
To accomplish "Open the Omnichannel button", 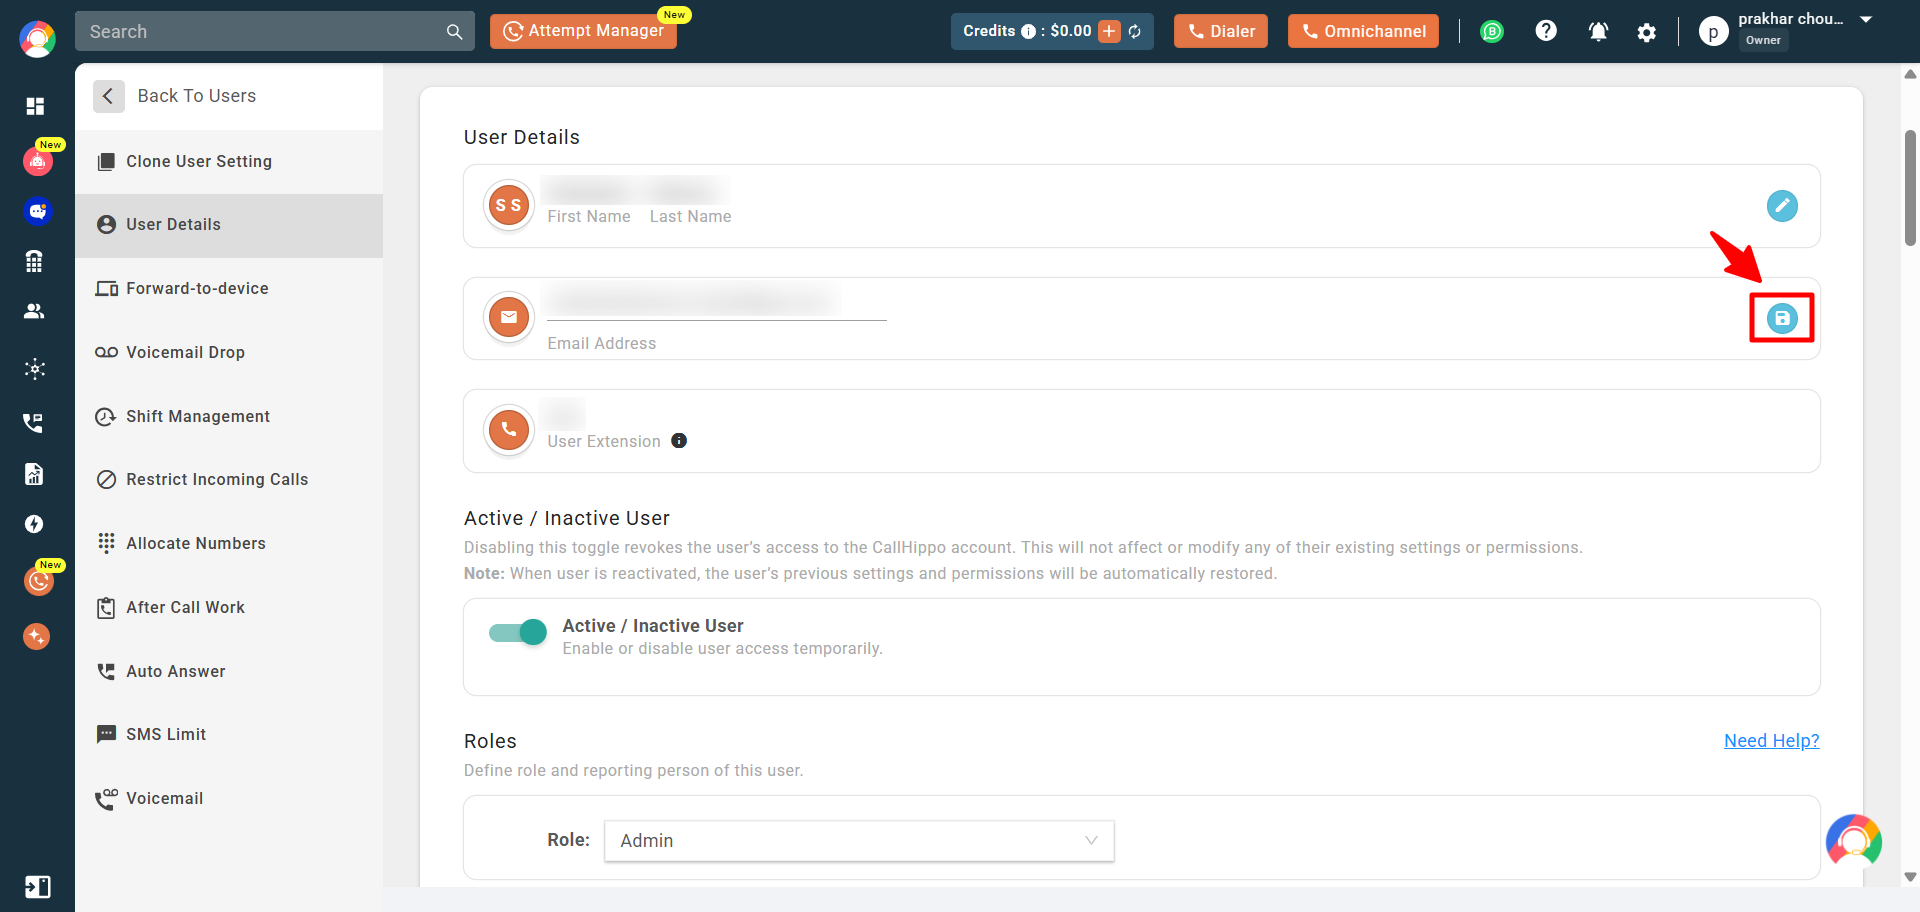I will [1363, 32].
